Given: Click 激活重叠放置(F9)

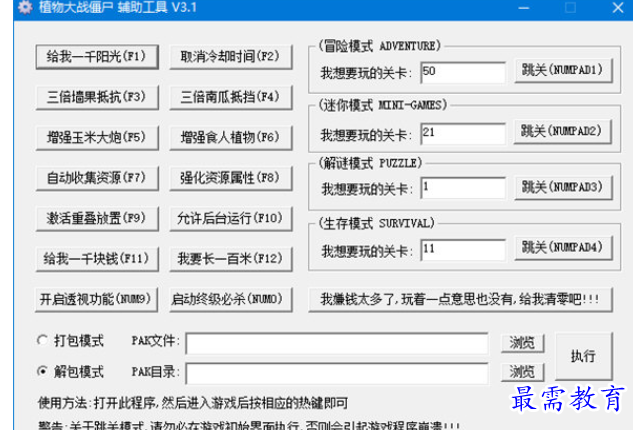Looking at the screenshot, I should (x=97, y=218).
